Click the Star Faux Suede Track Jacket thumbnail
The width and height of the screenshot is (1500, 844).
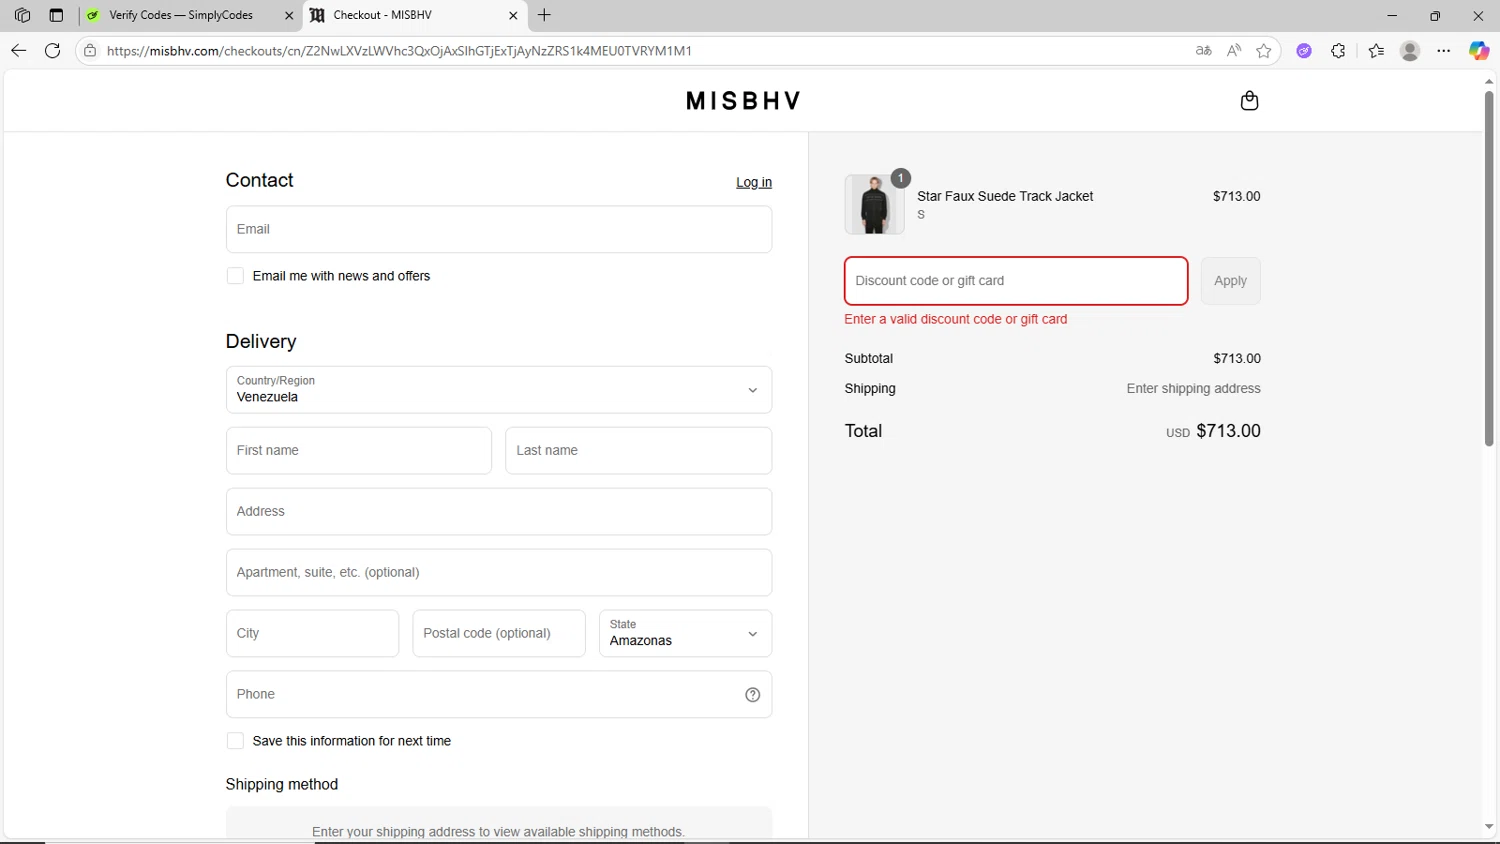pyautogui.click(x=874, y=204)
